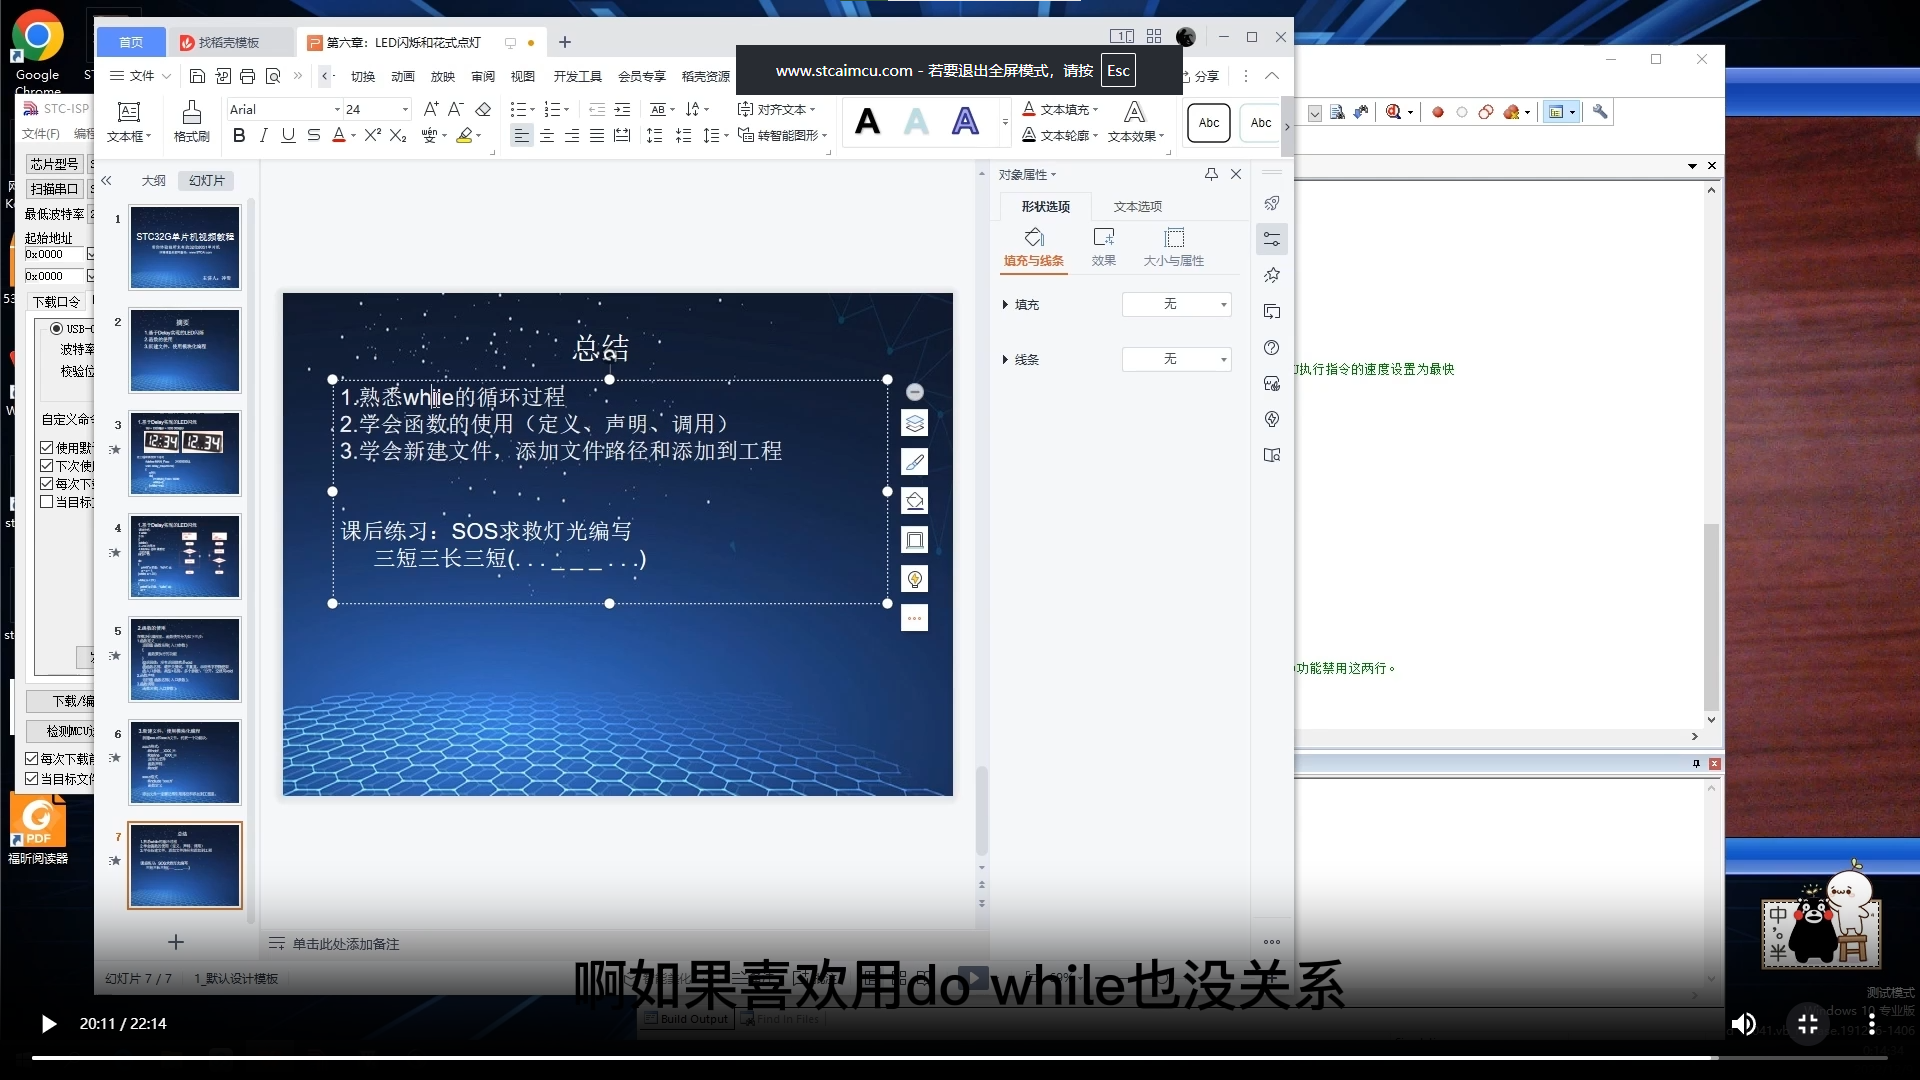This screenshot has height=1080, width=1920.
Task: Click the underline formatting icon
Action: (288, 136)
